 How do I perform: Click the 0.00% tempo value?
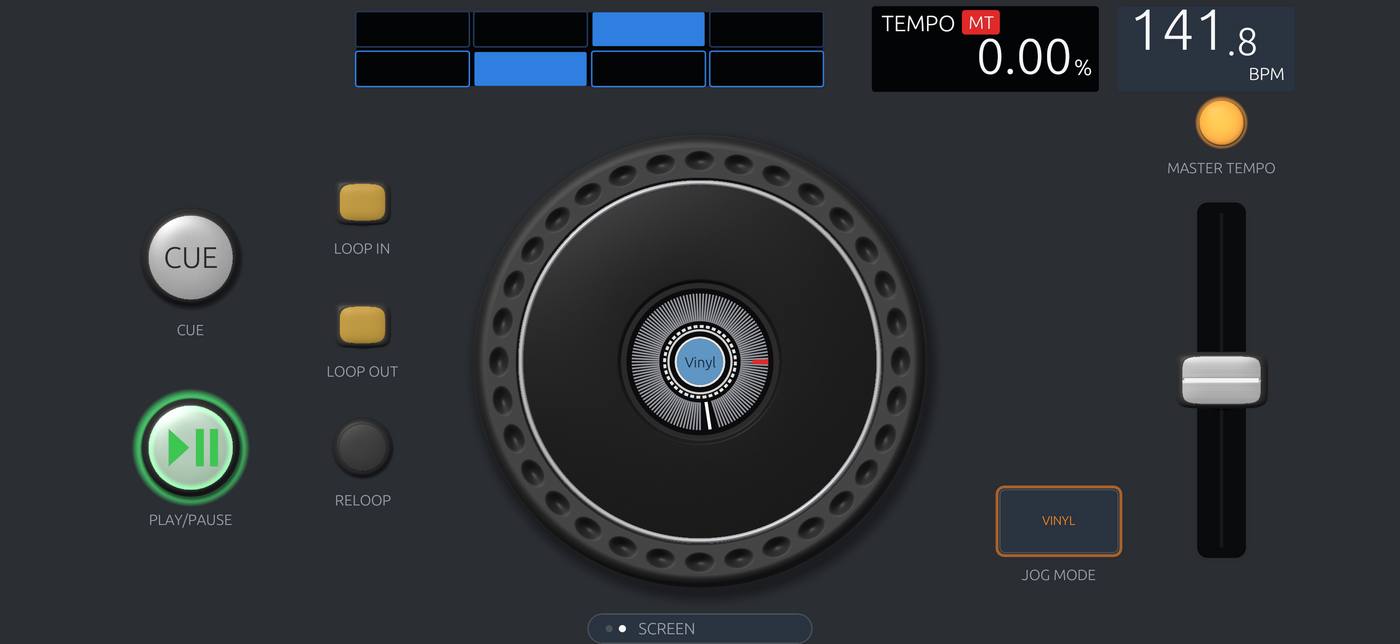pos(1034,58)
